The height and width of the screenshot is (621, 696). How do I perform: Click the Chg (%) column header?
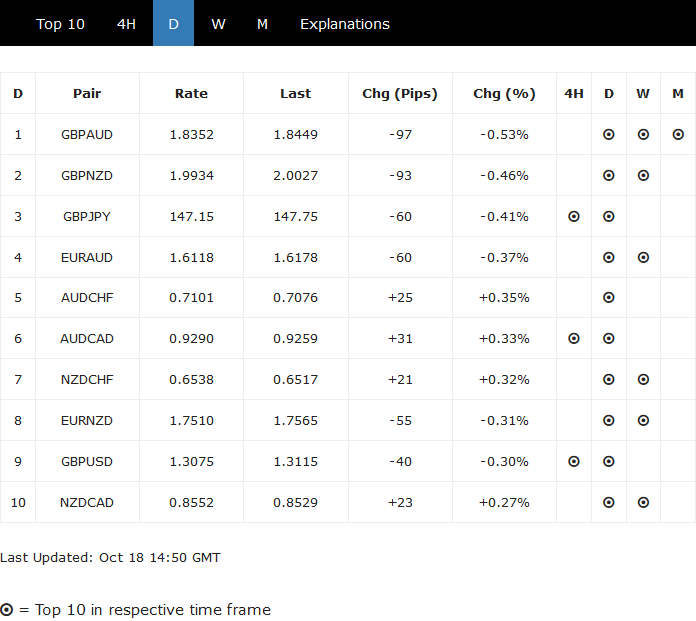tap(504, 93)
